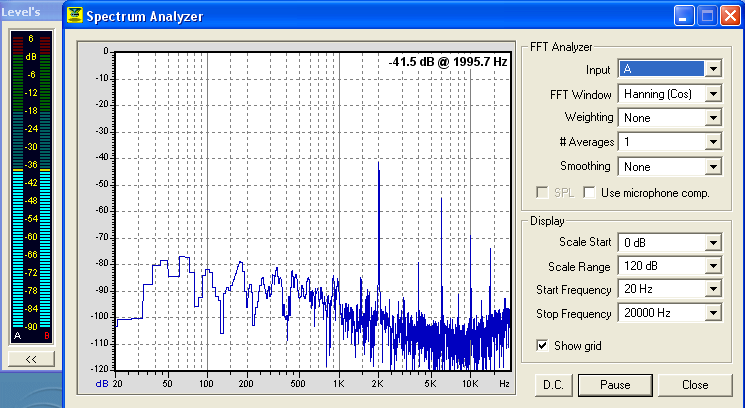The width and height of the screenshot is (745, 408).
Task: Click the -41.5 dB @ 1995.7 Hz readout
Action: pyautogui.click(x=448, y=62)
